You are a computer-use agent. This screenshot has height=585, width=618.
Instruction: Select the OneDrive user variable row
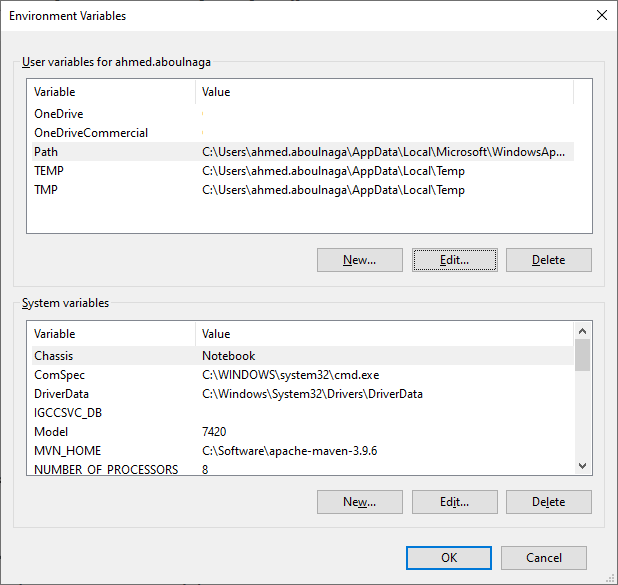coord(58,114)
